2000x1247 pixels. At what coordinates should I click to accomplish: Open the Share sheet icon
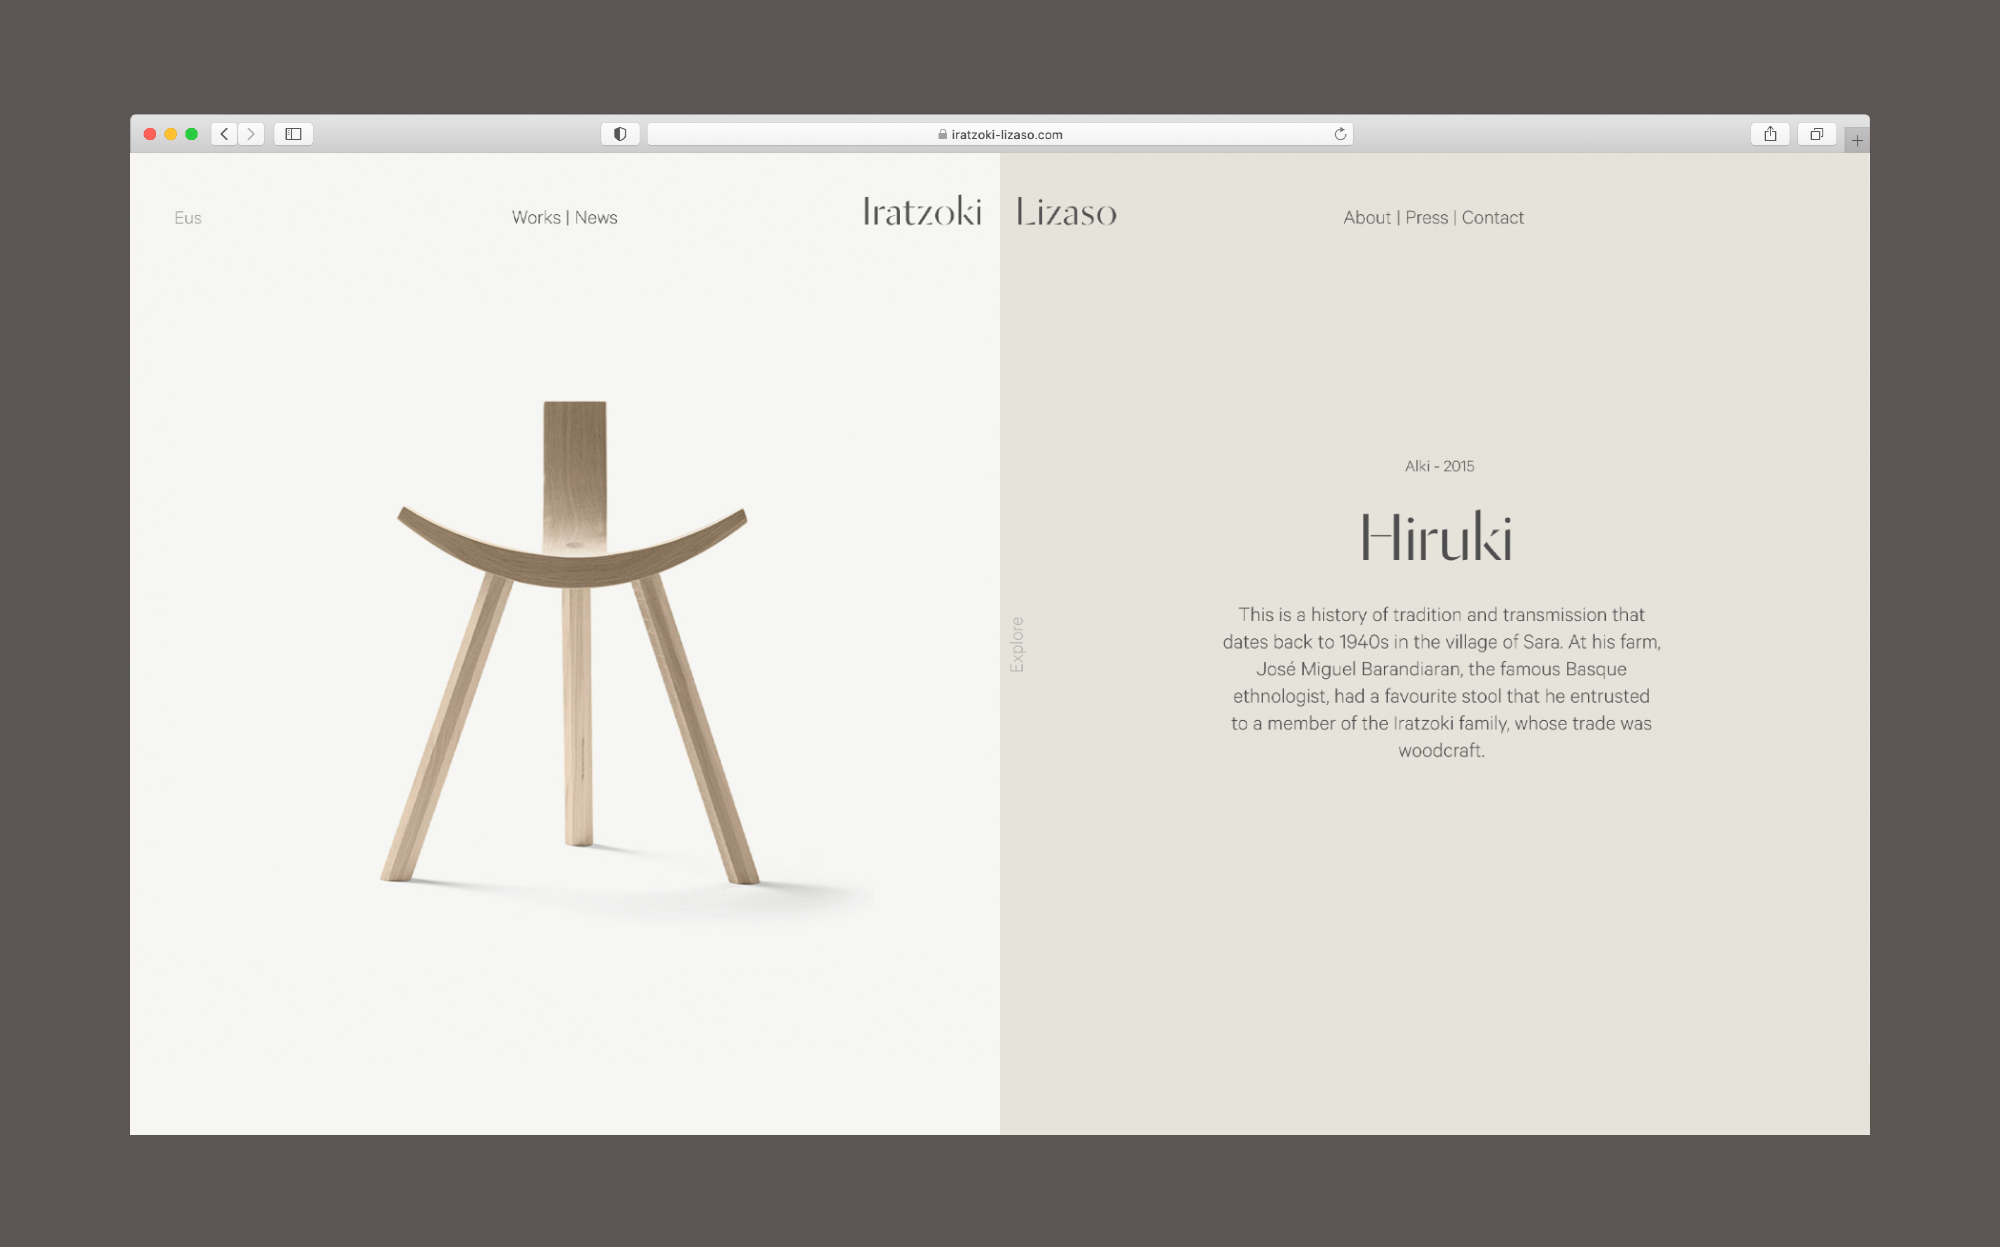point(1770,134)
